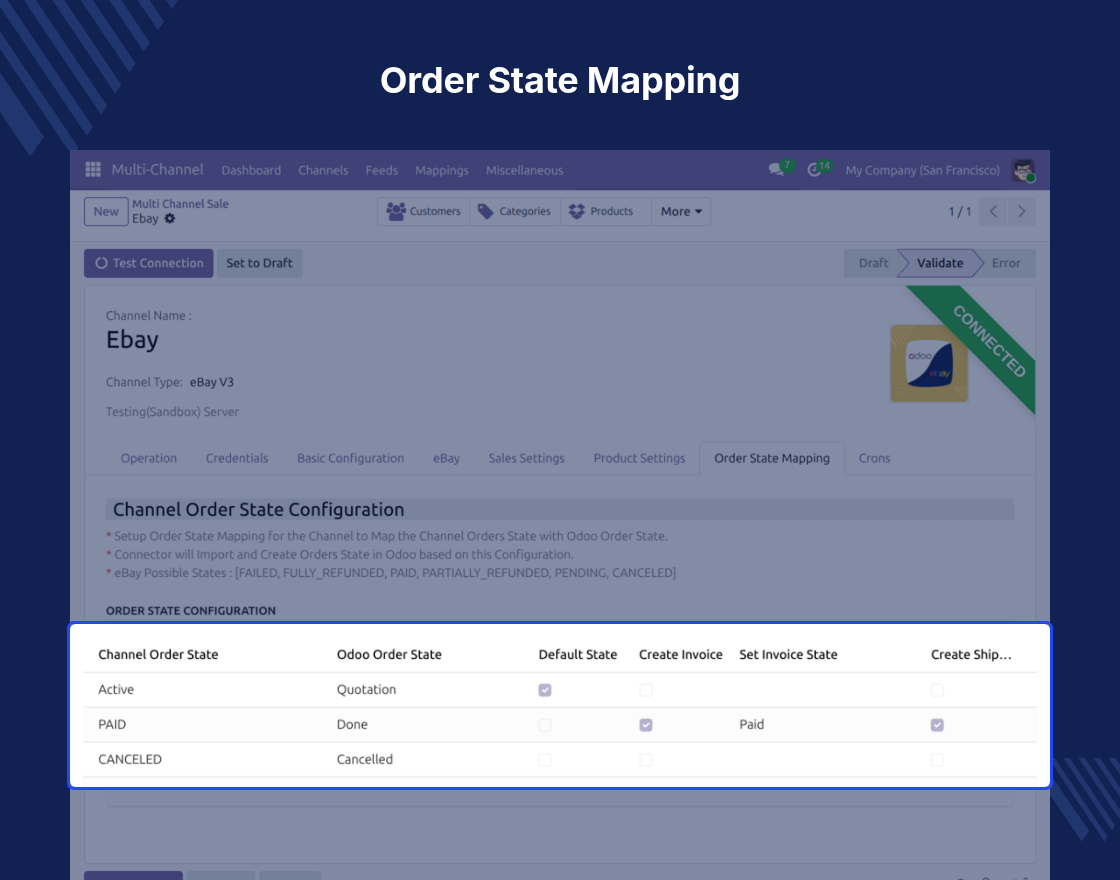Sort by Odoo Order State column header
1120x880 pixels.
point(389,654)
